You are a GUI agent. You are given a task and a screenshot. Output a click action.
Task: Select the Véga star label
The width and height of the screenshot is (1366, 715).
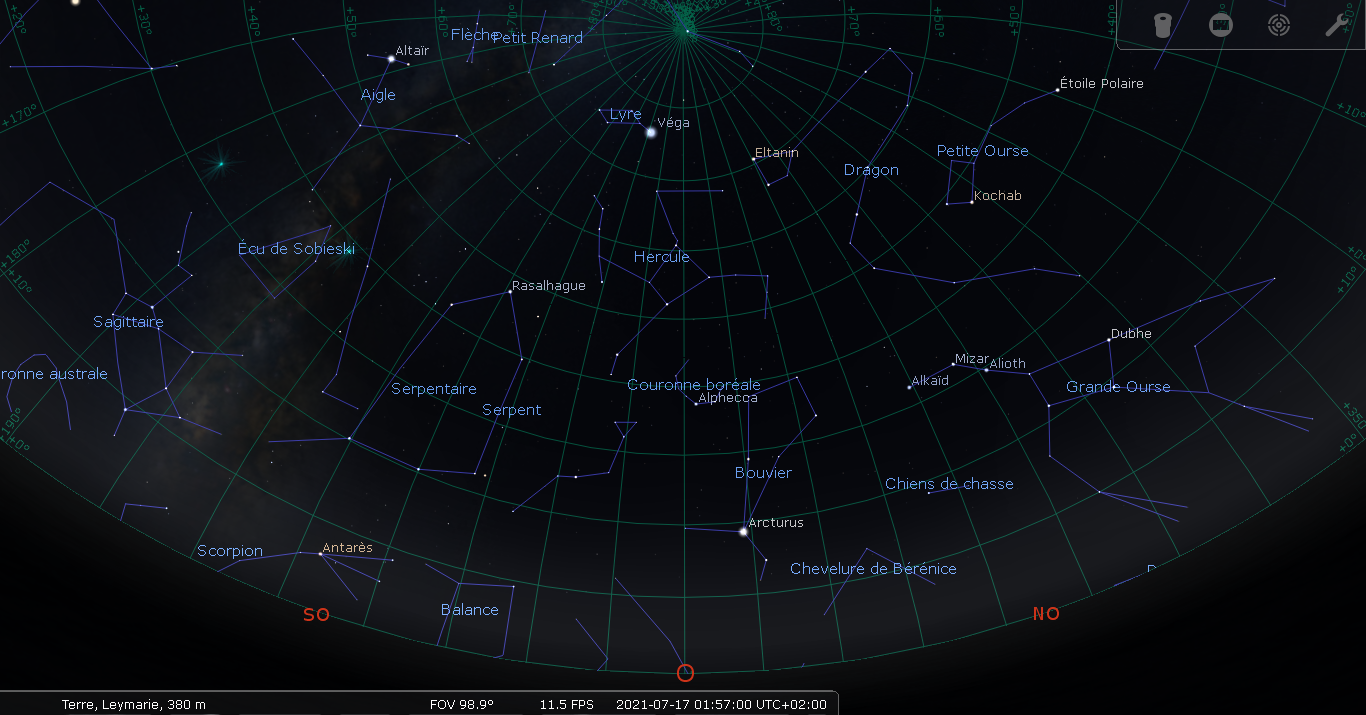coord(673,123)
